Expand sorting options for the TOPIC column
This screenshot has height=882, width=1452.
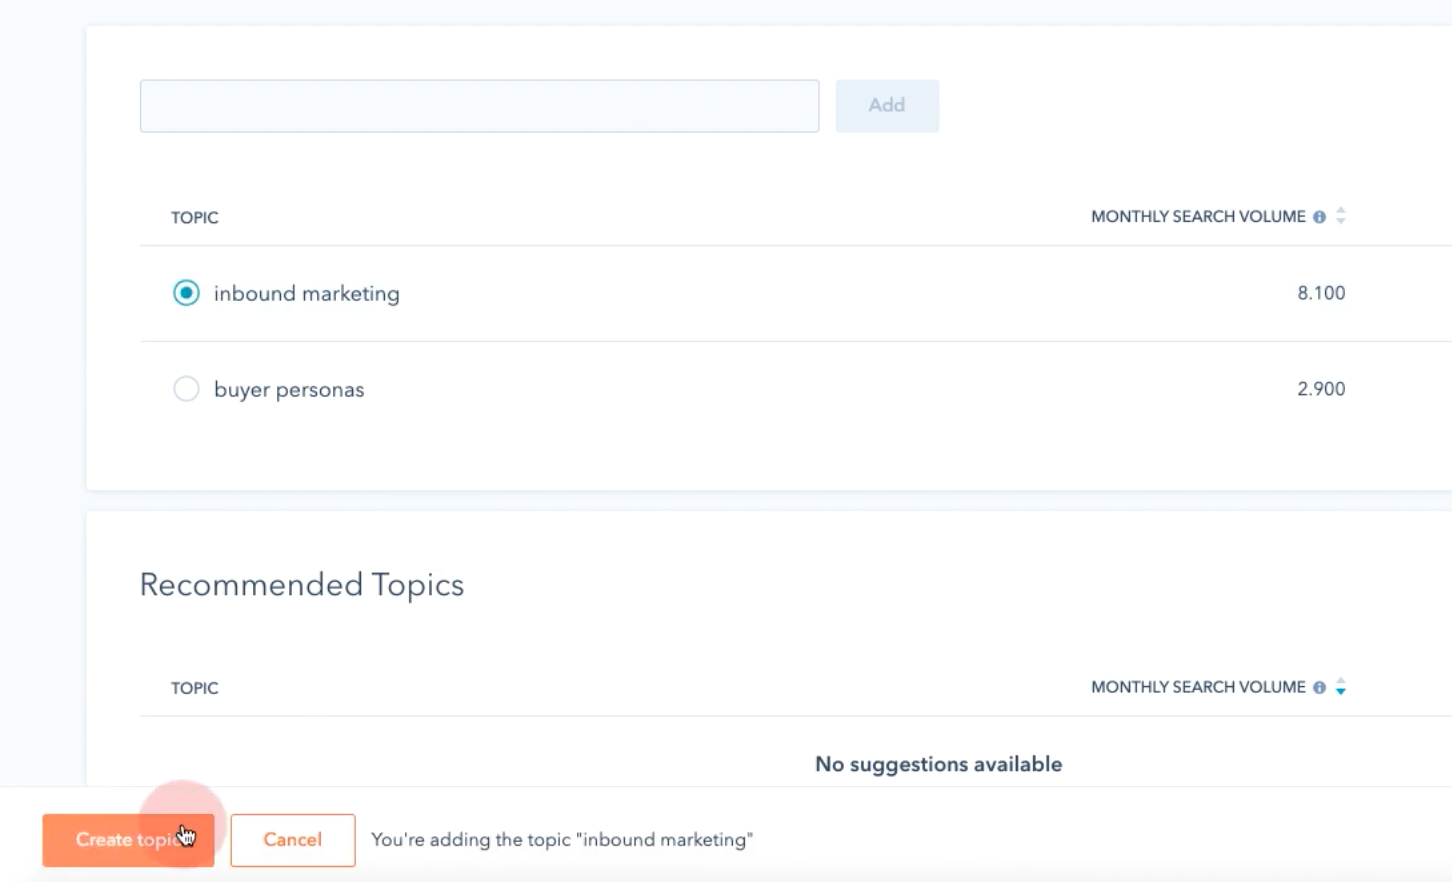[x=195, y=217]
